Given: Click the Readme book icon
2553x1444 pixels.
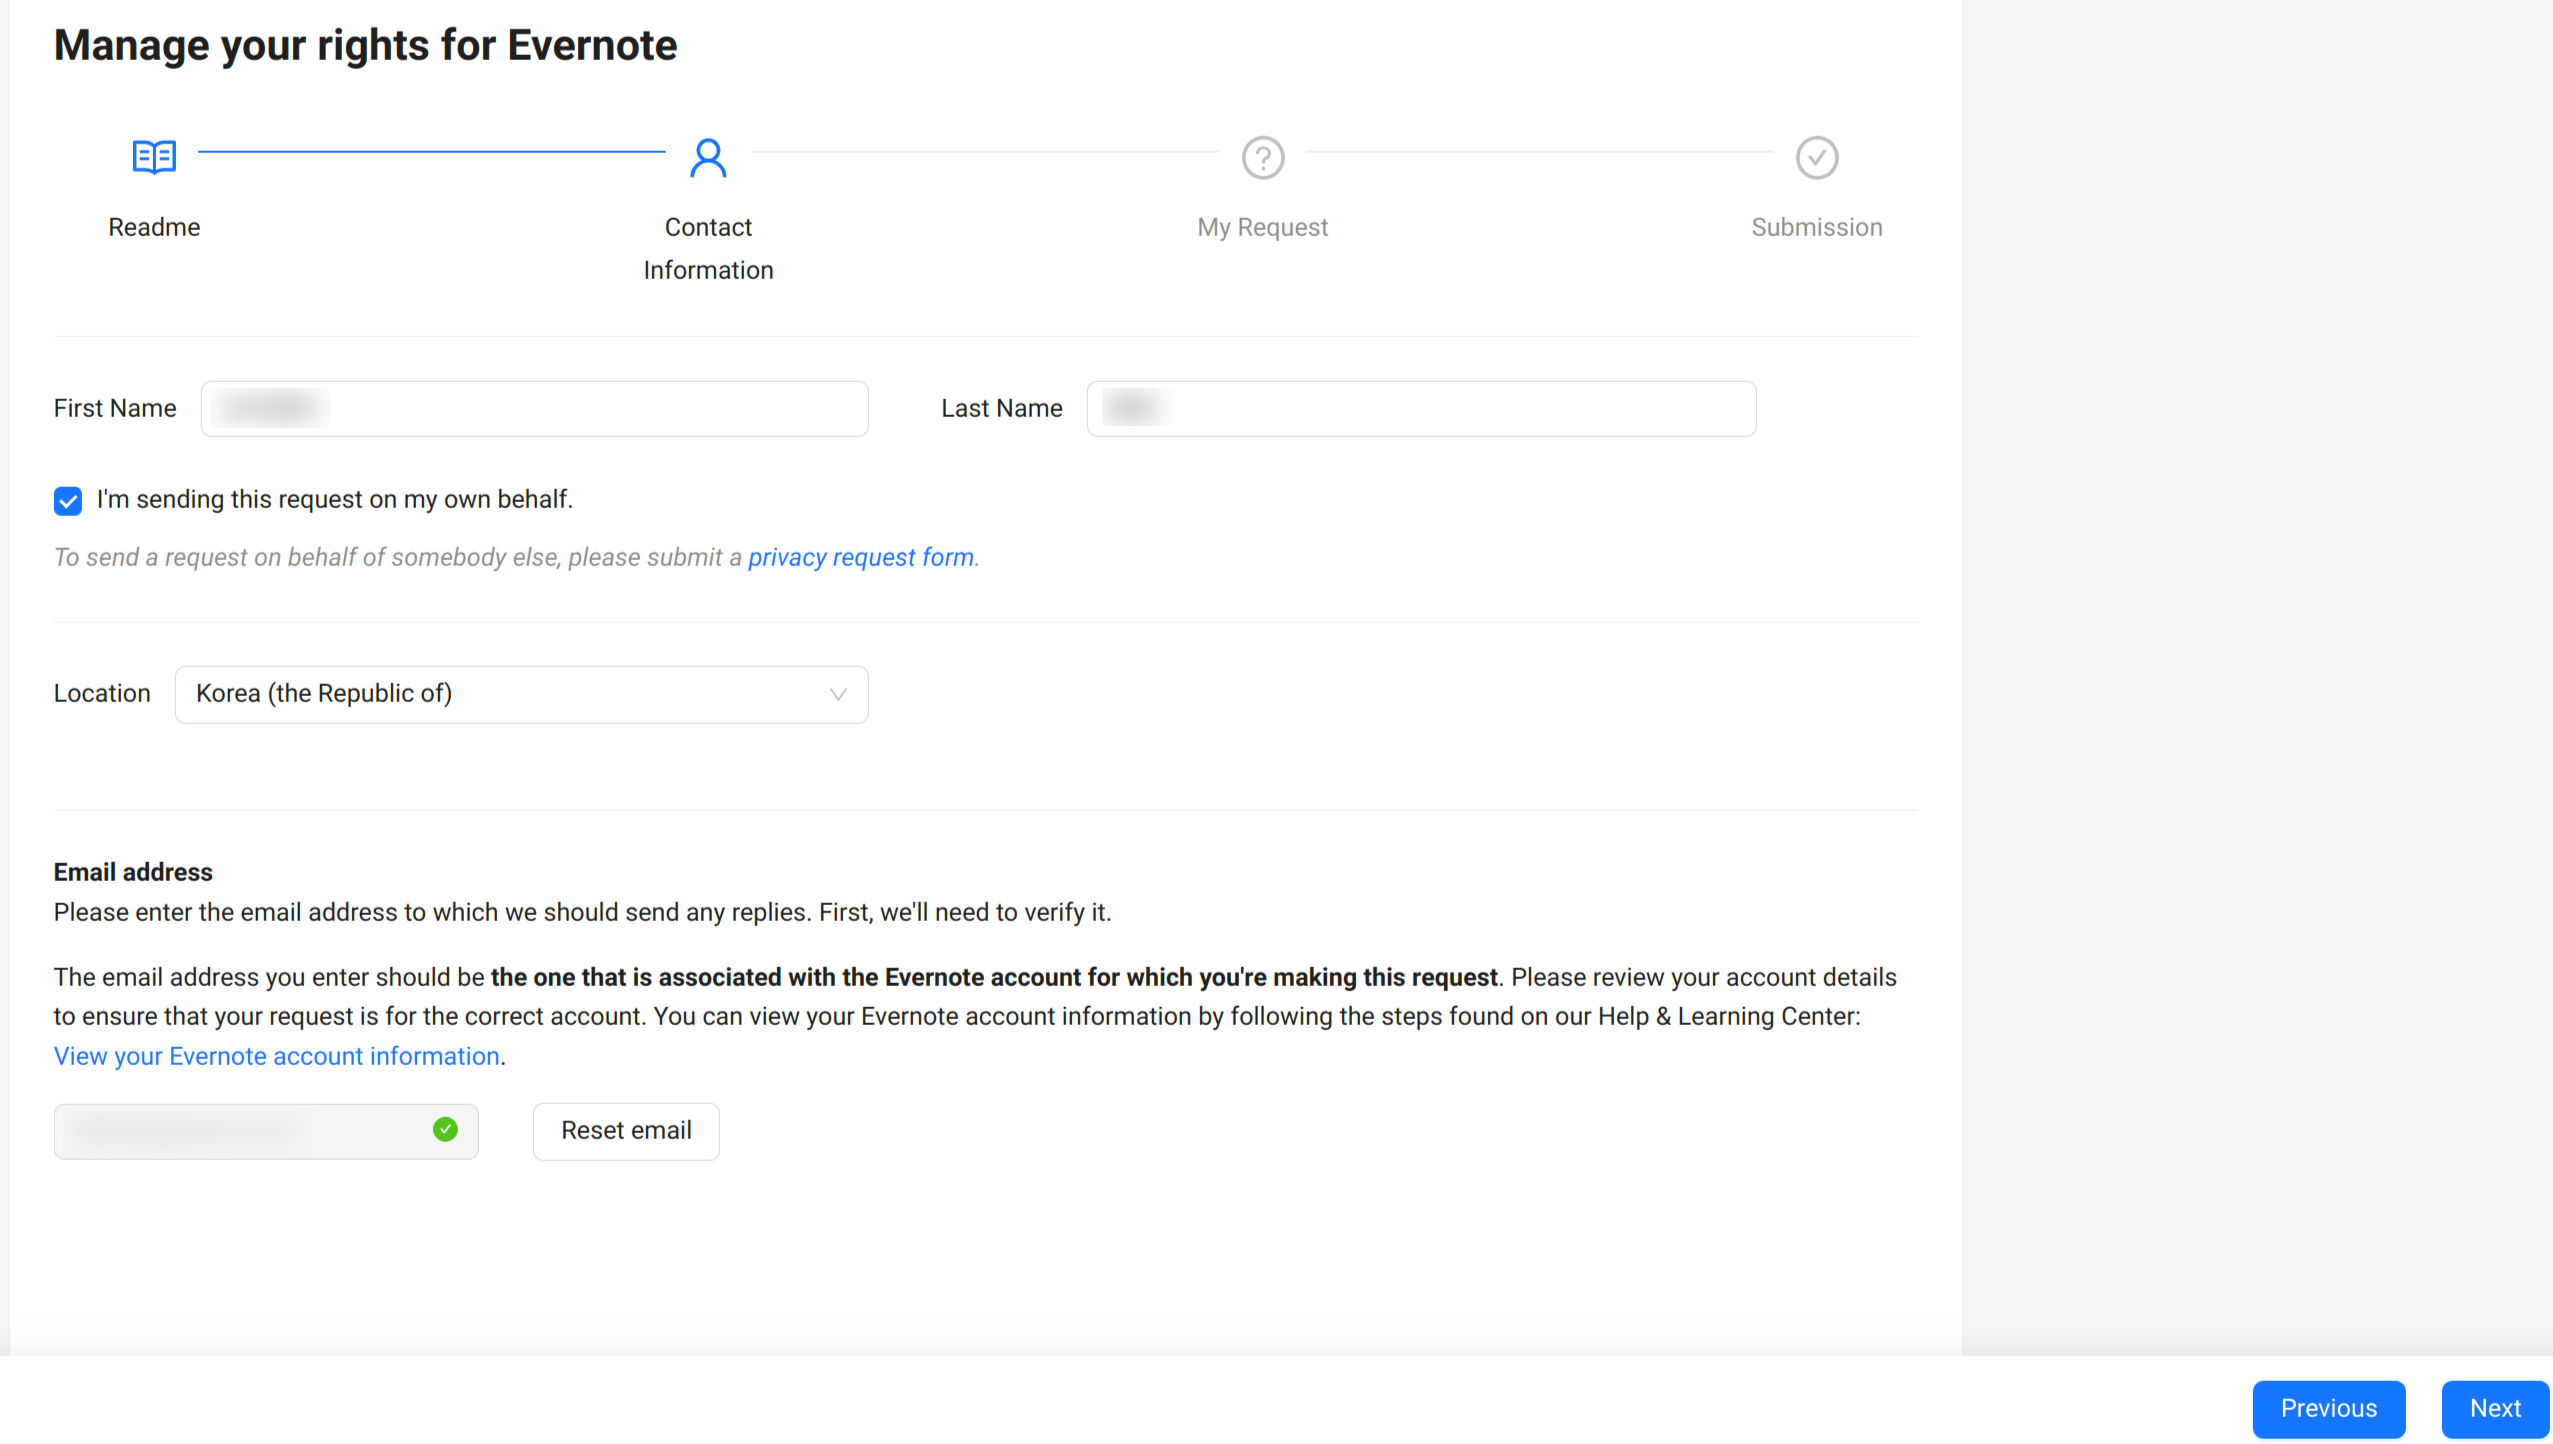Looking at the screenshot, I should click(154, 157).
